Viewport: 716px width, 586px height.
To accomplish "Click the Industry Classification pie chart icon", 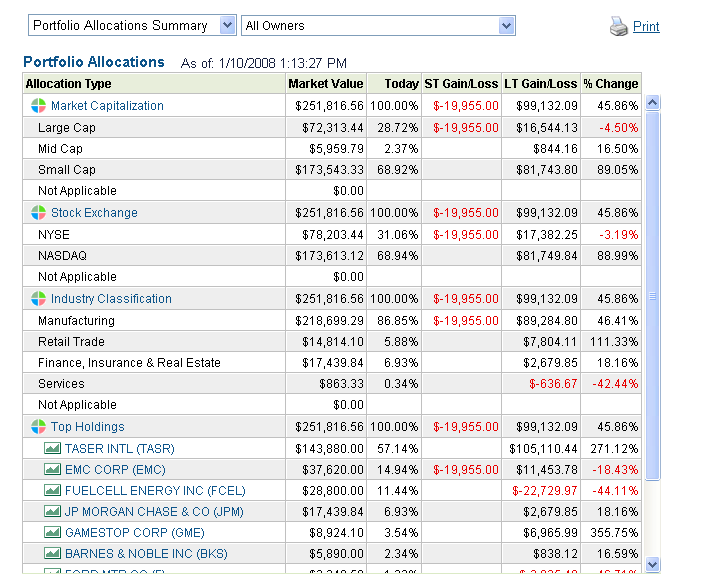I will [x=38, y=299].
